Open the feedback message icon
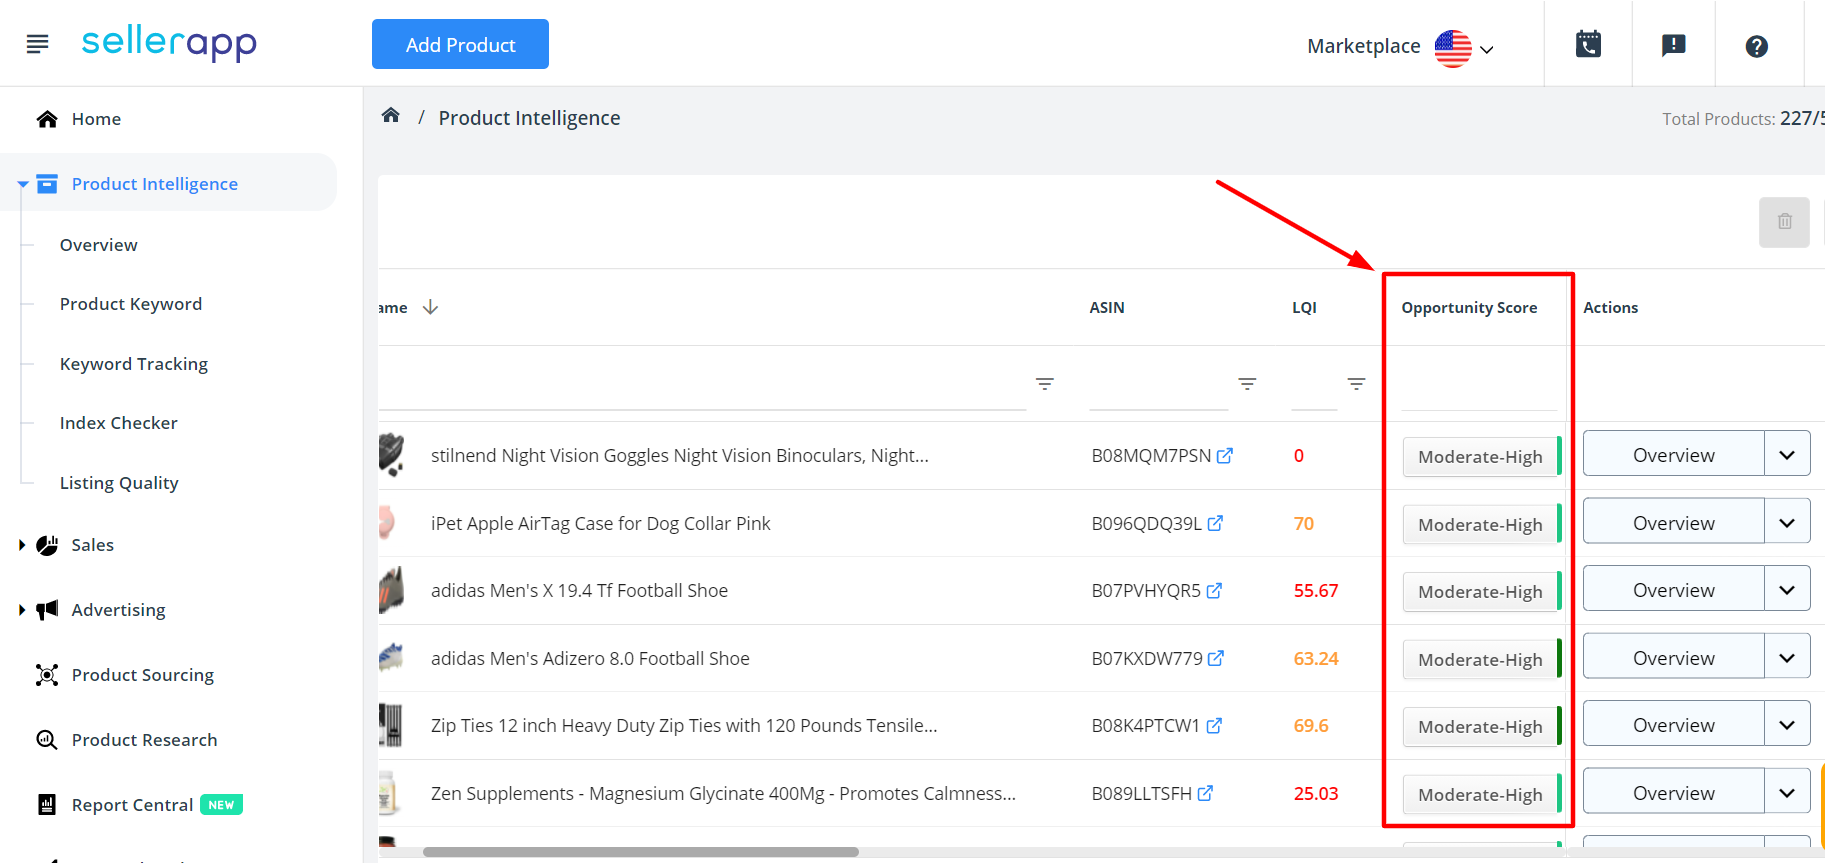Viewport: 1825px width, 863px height. click(1673, 45)
